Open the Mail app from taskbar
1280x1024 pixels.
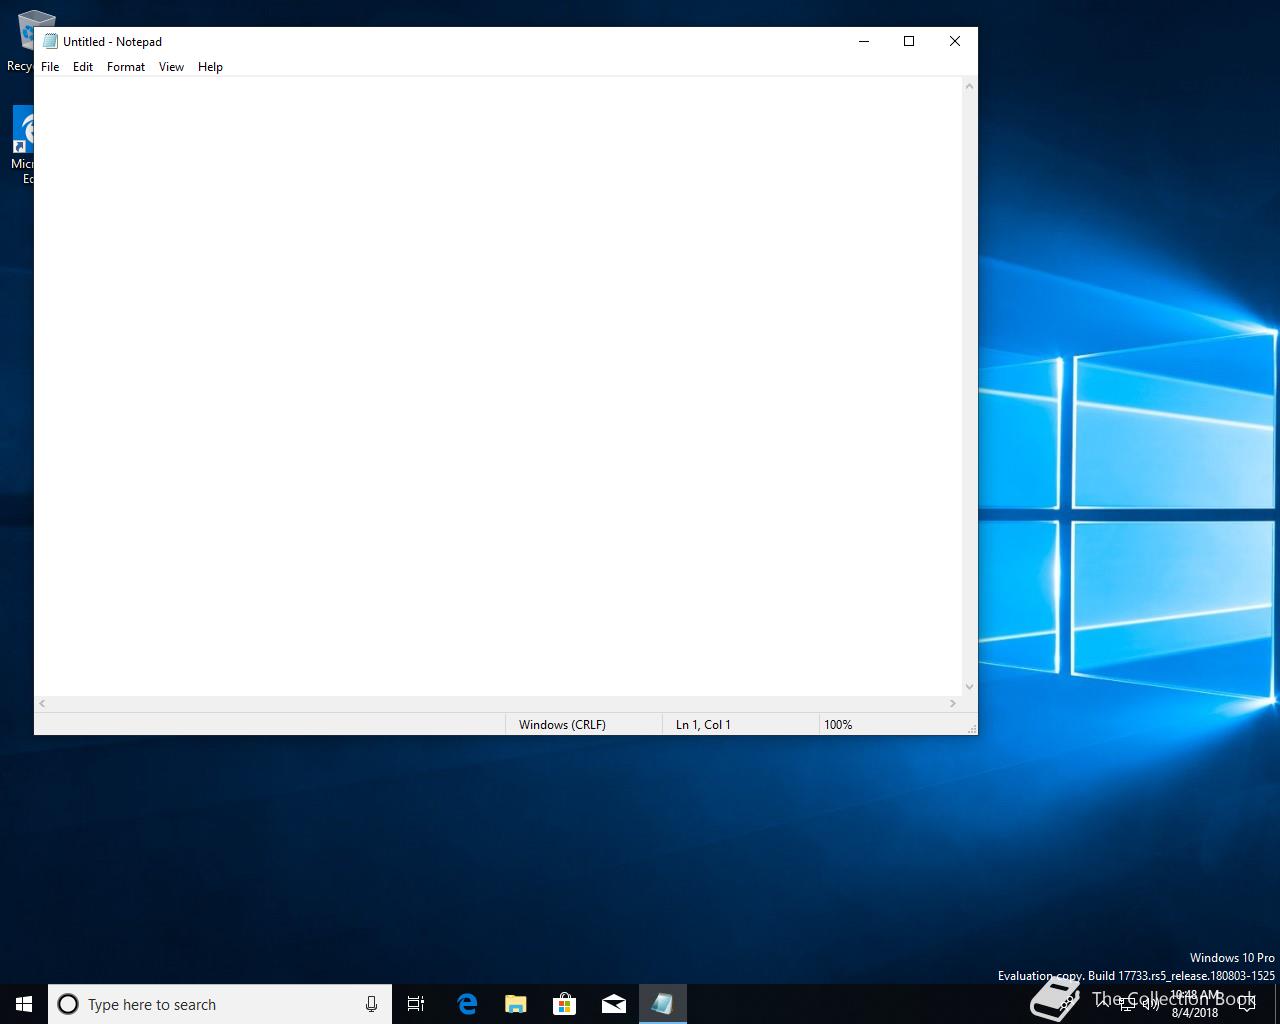click(x=613, y=1004)
